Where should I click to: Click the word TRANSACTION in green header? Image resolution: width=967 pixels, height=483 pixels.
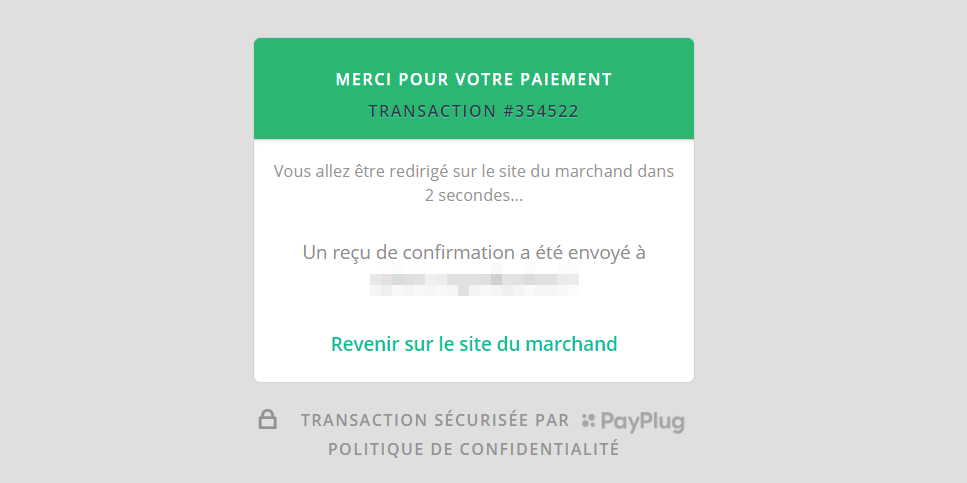432,111
